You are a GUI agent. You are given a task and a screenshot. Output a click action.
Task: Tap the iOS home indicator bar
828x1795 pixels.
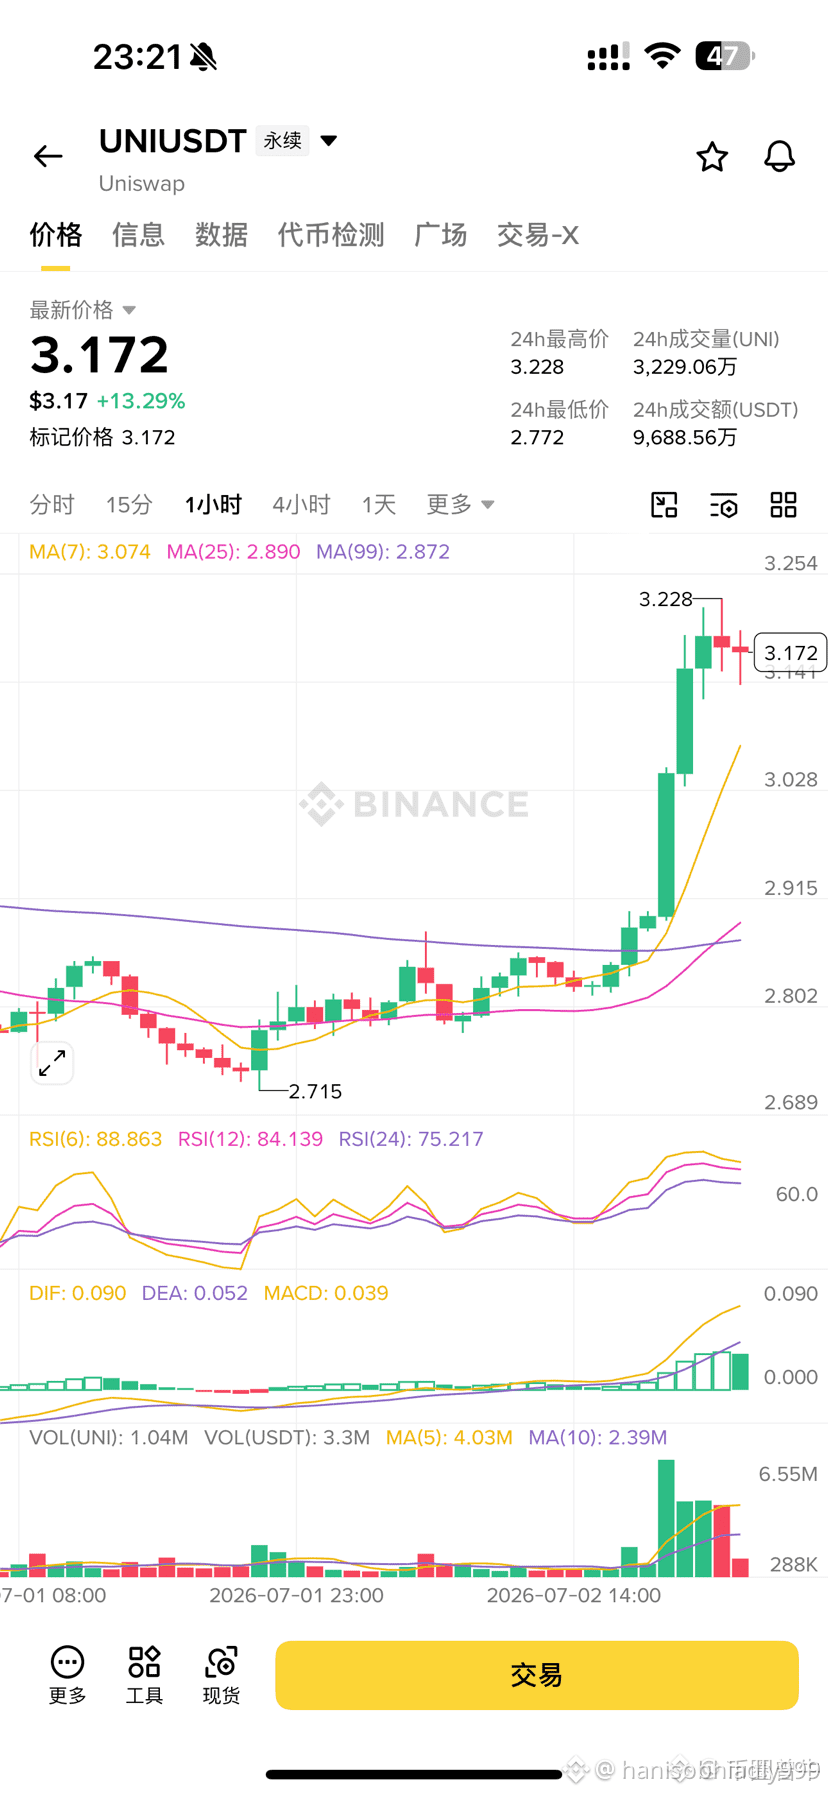coord(414,1774)
